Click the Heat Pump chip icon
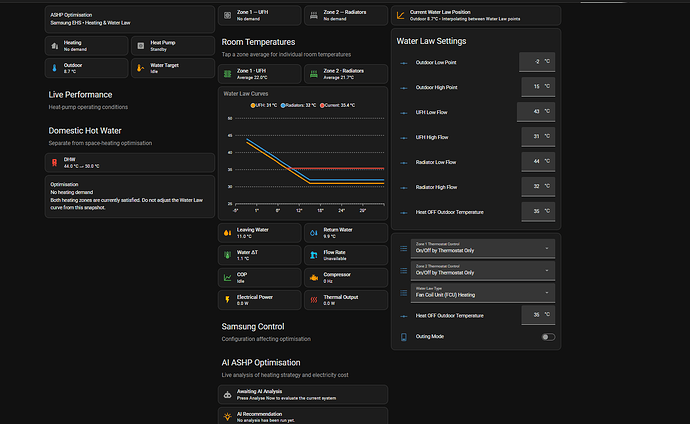Image resolution: width=690 pixels, height=424 pixels. click(x=141, y=46)
